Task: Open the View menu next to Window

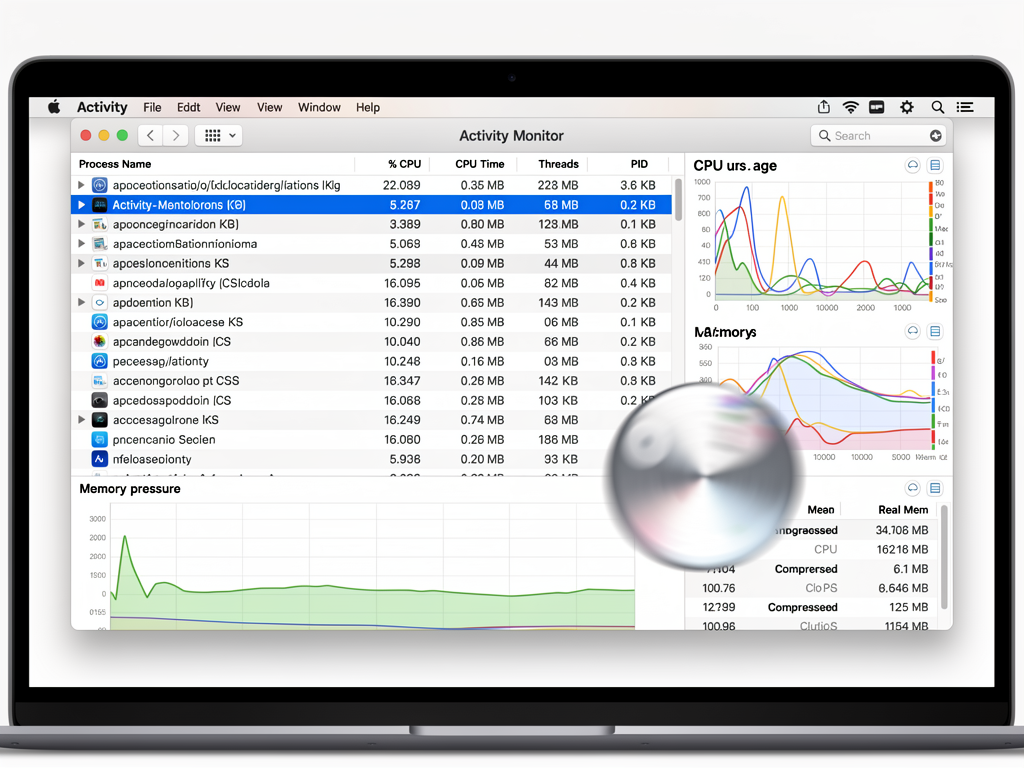Action: (x=269, y=107)
